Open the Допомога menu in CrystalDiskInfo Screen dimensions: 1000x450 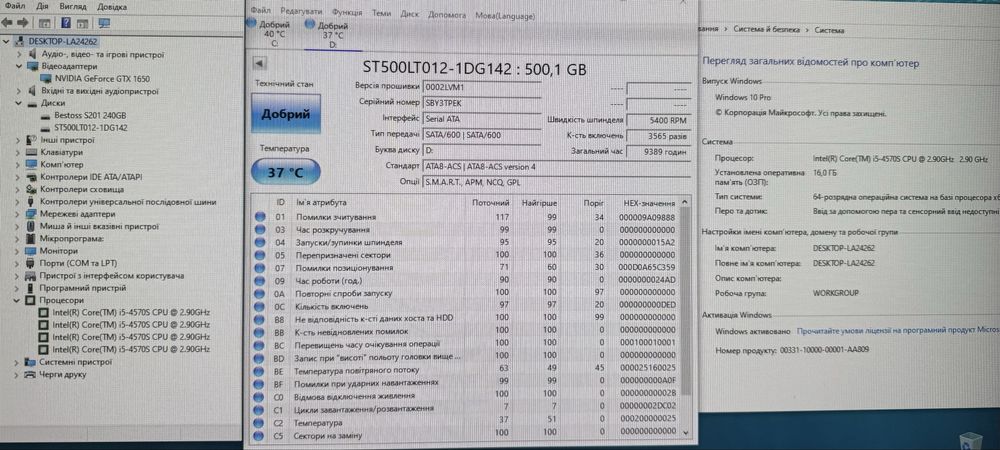[x=447, y=15]
